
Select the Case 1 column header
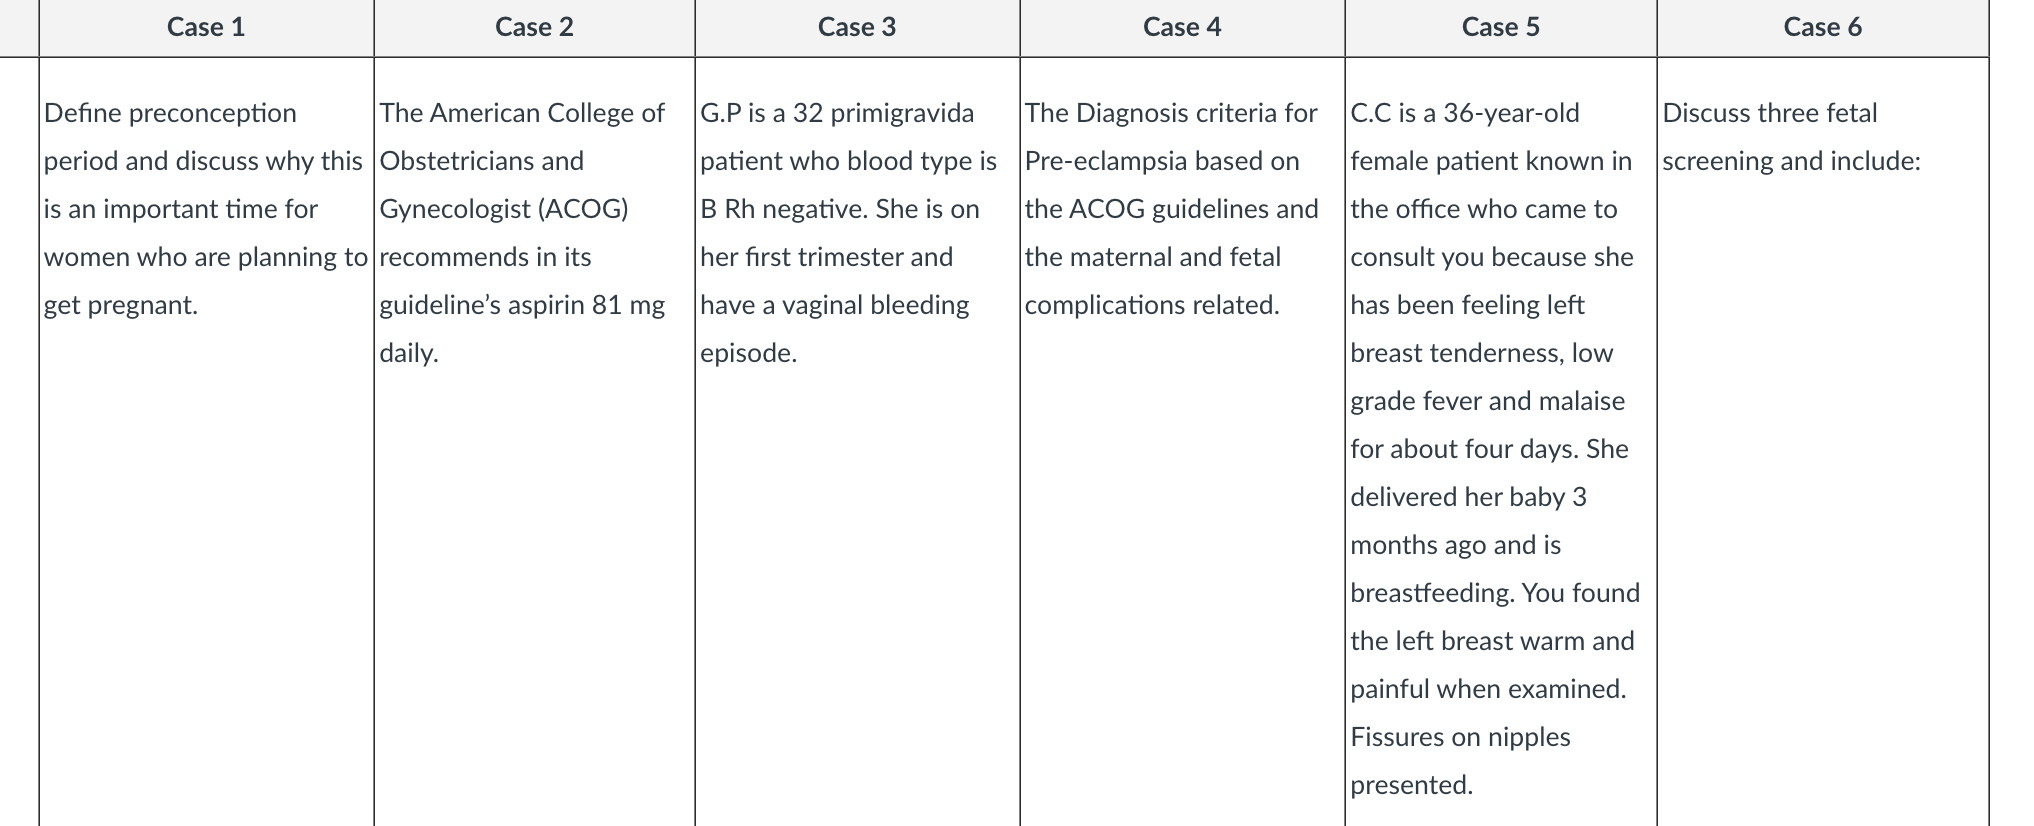point(206,27)
